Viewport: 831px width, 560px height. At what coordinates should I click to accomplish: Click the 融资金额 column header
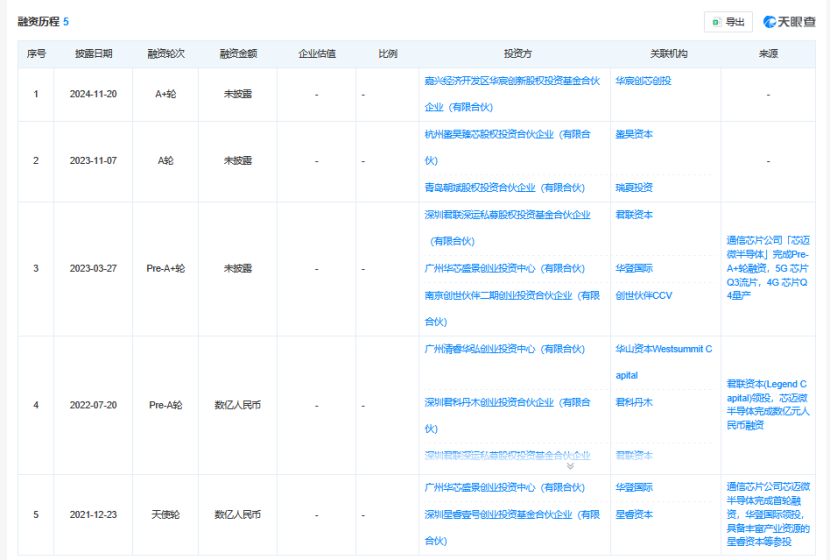(x=238, y=54)
